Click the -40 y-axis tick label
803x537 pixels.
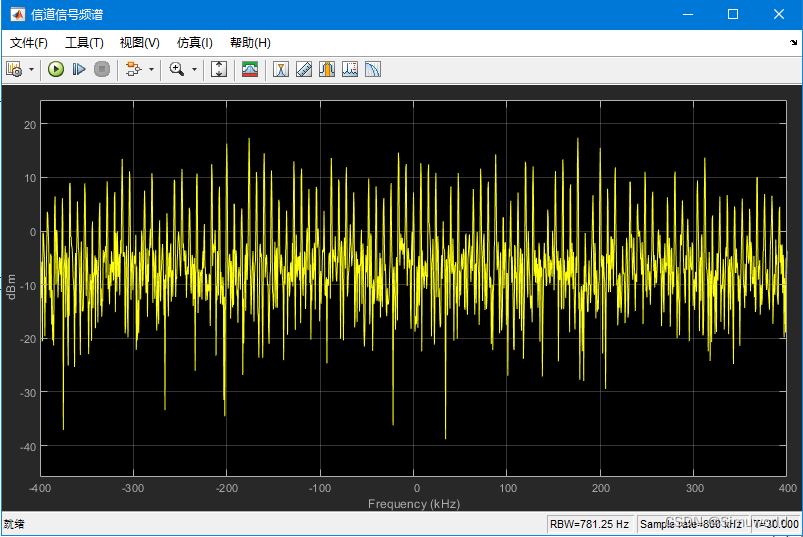[28, 446]
